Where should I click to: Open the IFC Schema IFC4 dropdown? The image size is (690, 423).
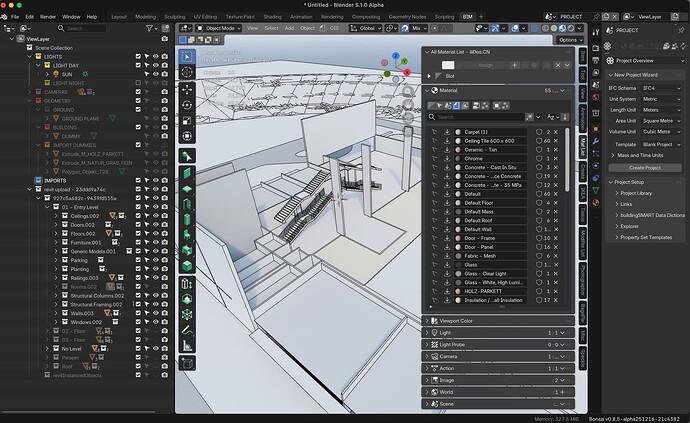click(x=661, y=88)
